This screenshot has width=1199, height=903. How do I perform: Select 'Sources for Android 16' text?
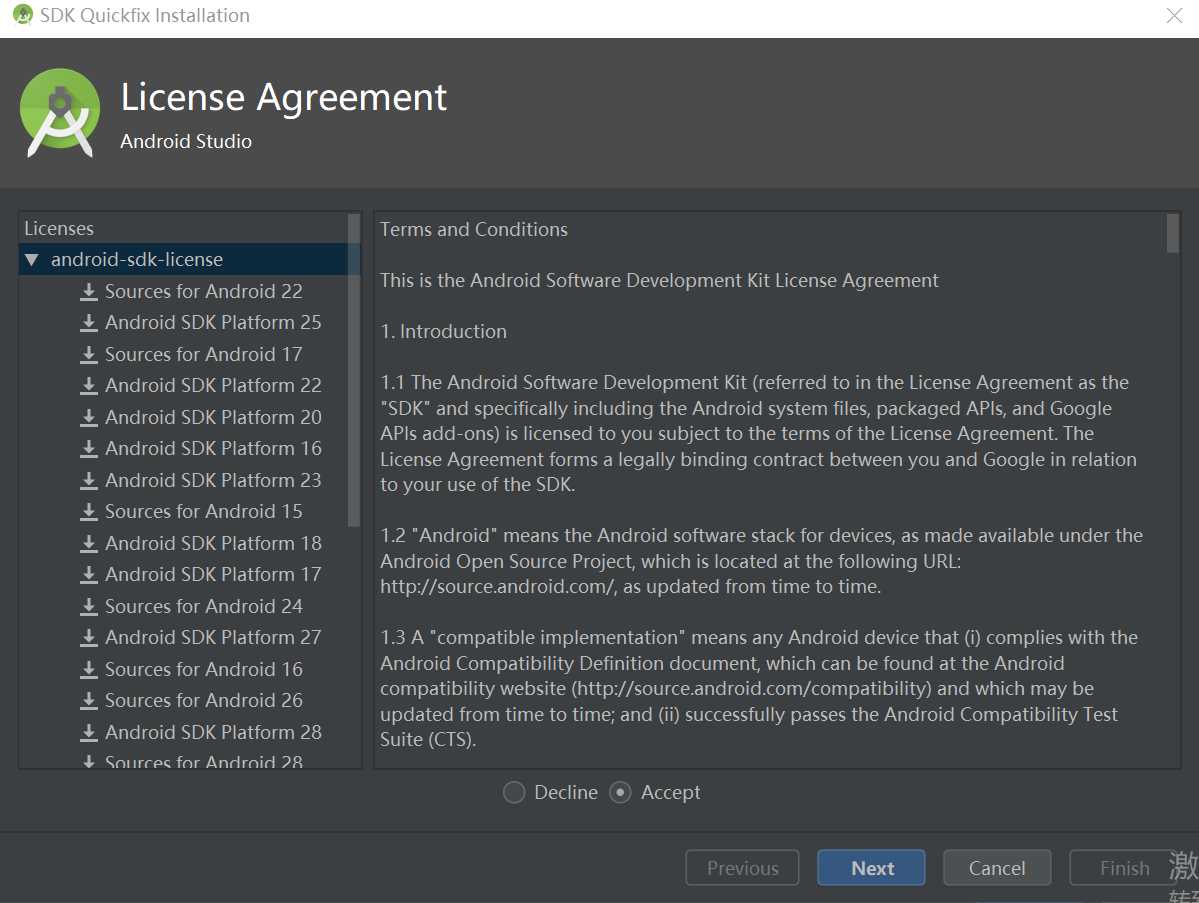click(x=203, y=670)
